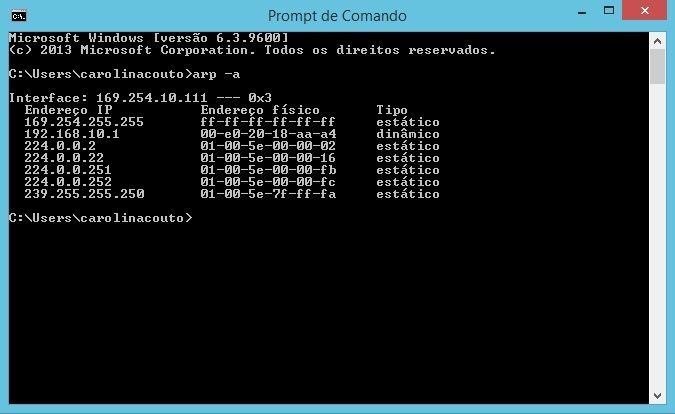Screen dimensions: 675x414
Task: Click MAC address 01-00-5e-00-00-02
Action: pyautogui.click(x=268, y=146)
